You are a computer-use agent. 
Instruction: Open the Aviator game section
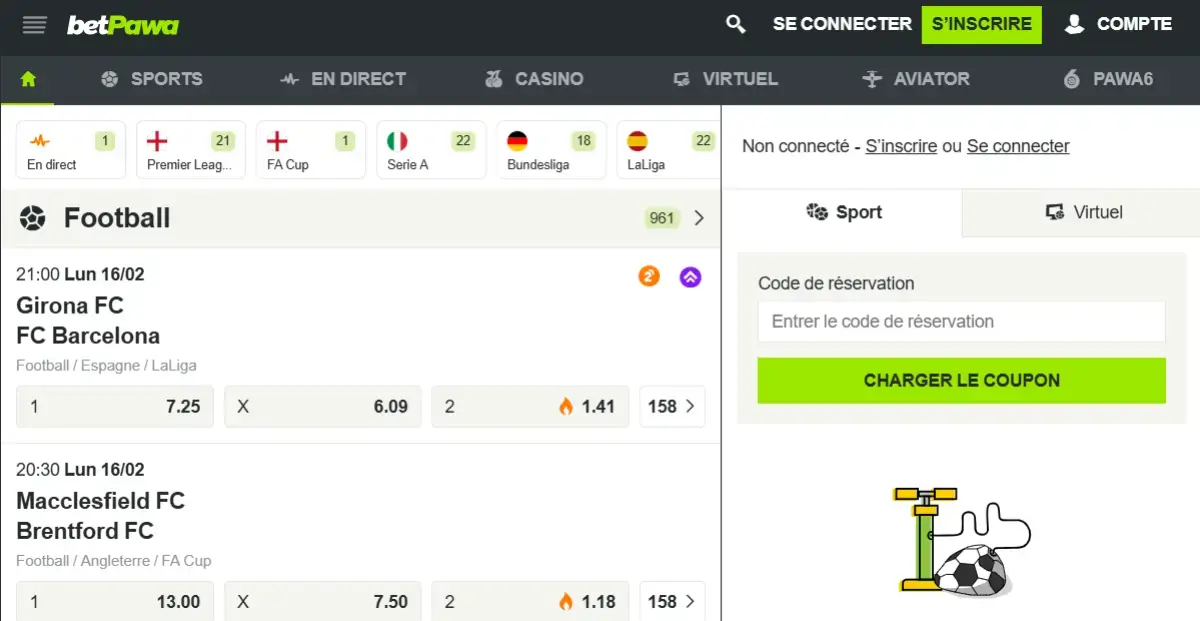click(x=915, y=79)
